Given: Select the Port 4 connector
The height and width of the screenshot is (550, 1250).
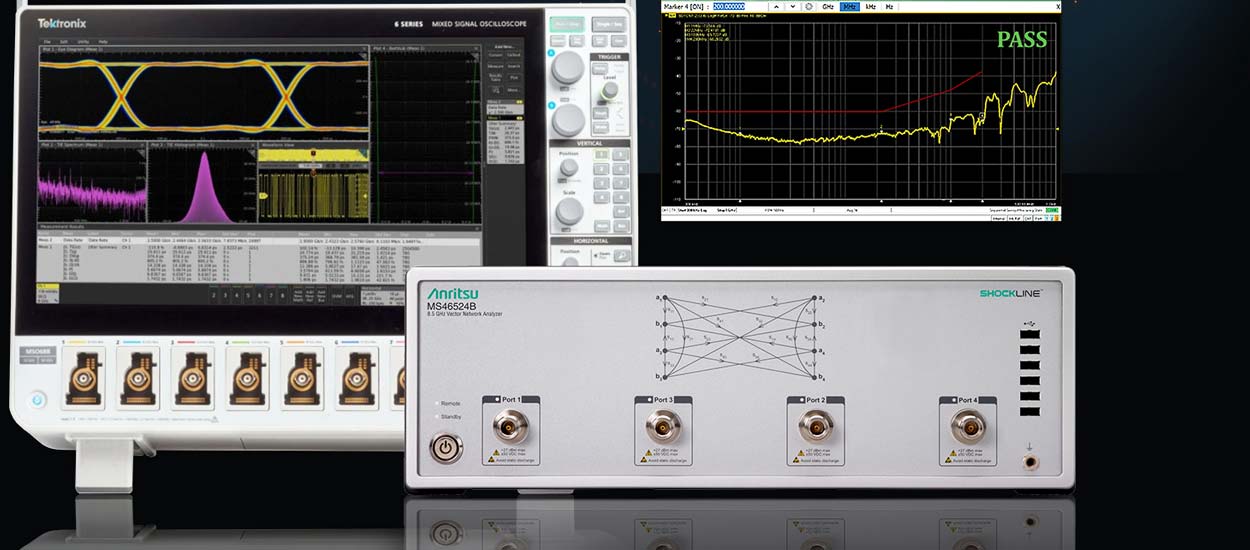Looking at the screenshot, I should tap(967, 428).
